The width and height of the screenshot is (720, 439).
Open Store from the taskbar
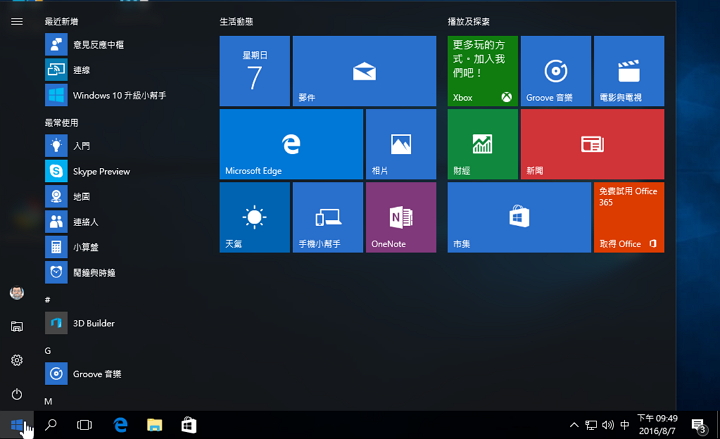(x=189, y=425)
